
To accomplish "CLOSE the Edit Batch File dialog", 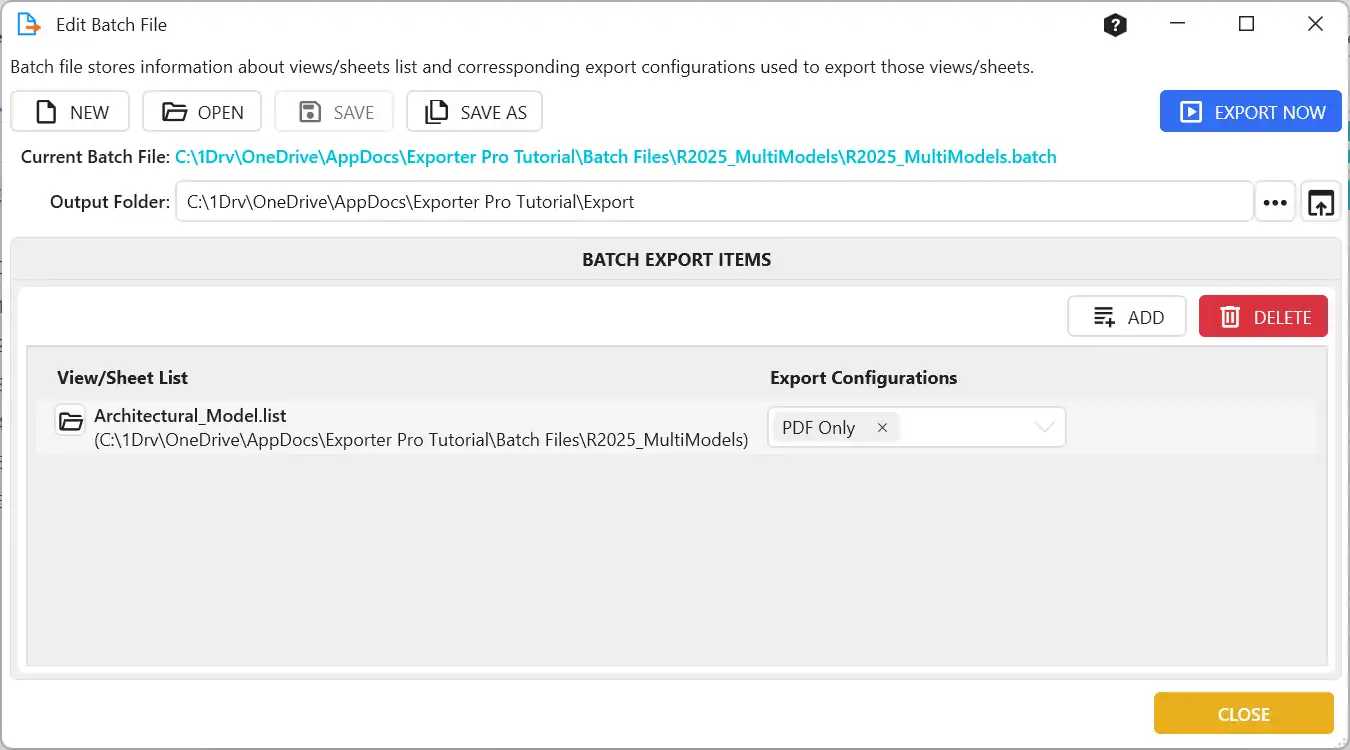I will pyautogui.click(x=1244, y=714).
